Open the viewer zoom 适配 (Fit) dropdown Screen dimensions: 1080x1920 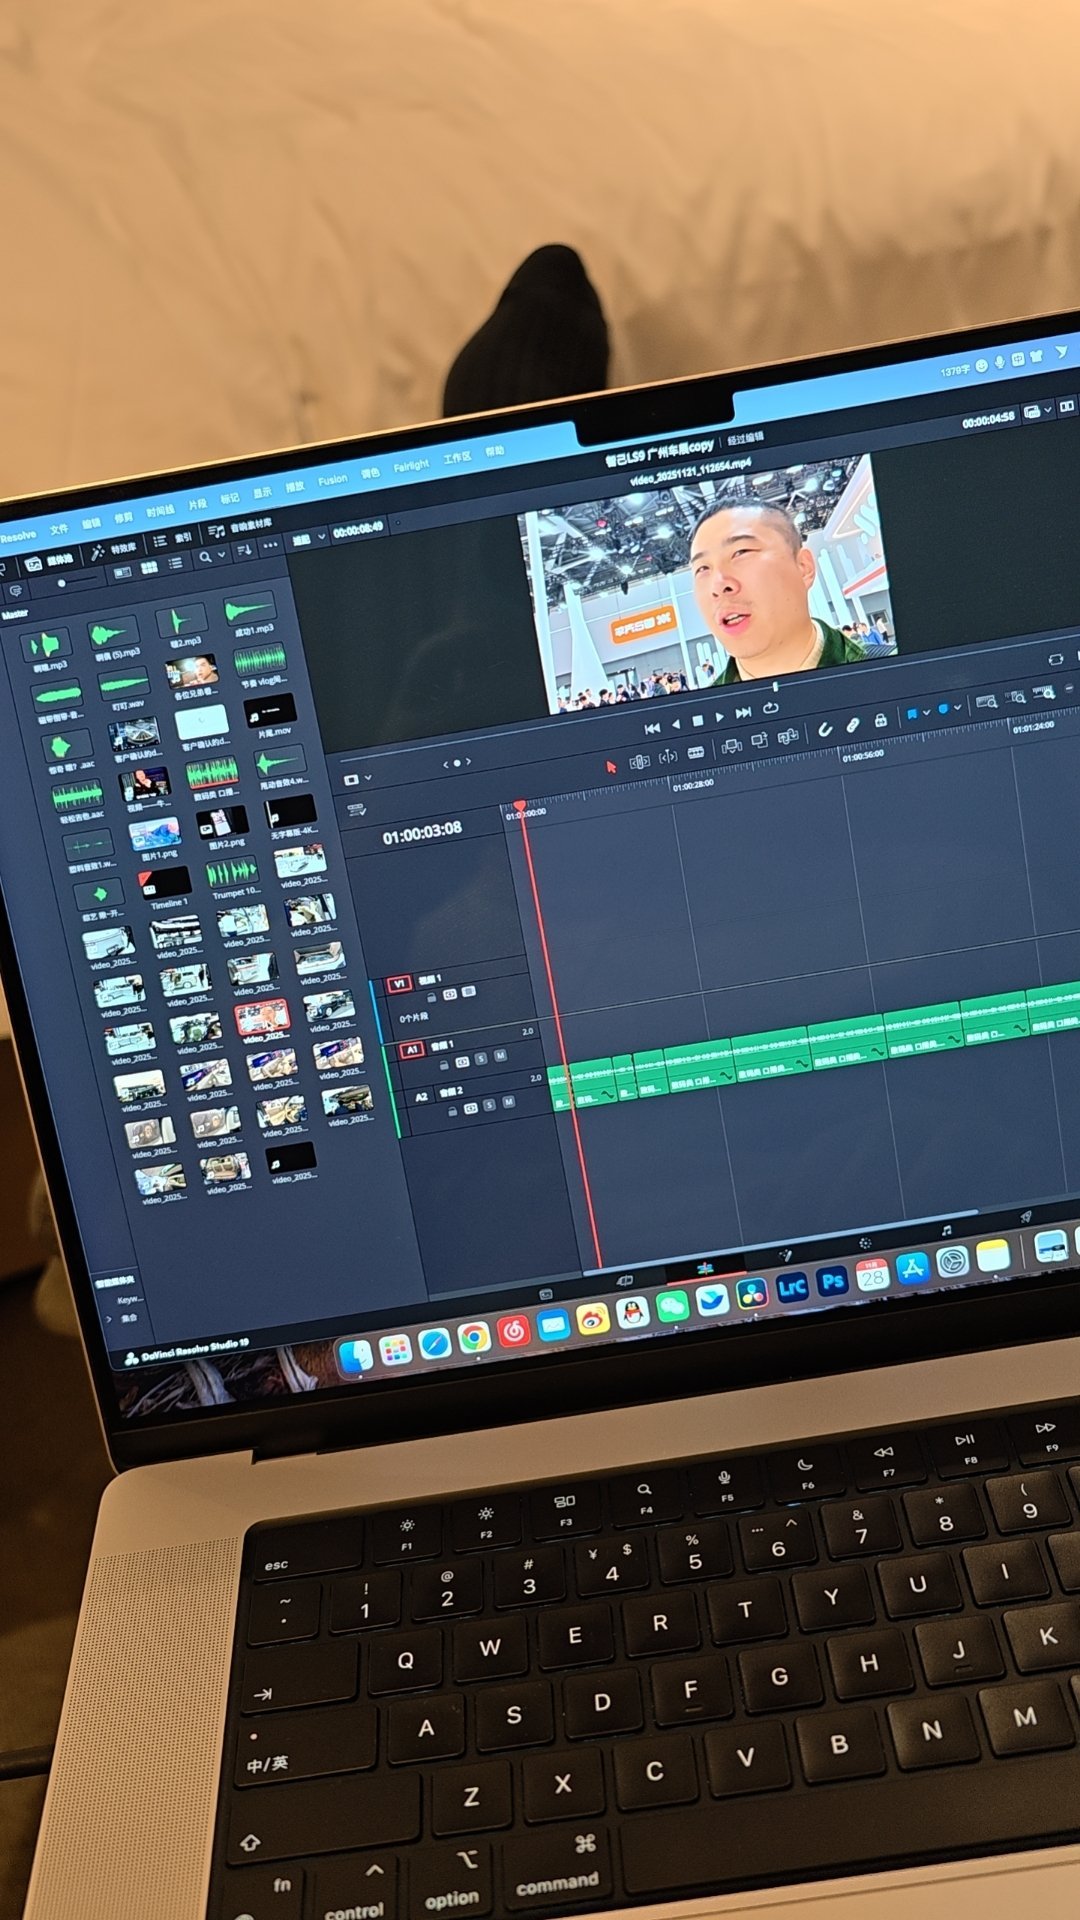(x=308, y=539)
